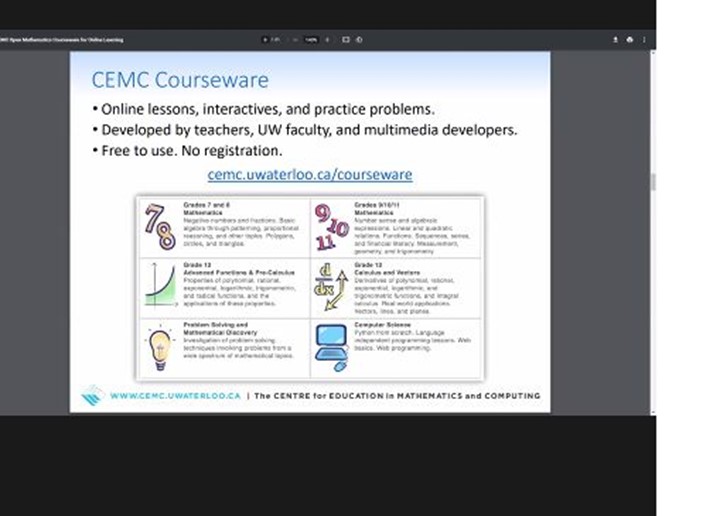Screen dimensions: 720x516
Task: Zoom out using the minus button
Action: pos(294,40)
